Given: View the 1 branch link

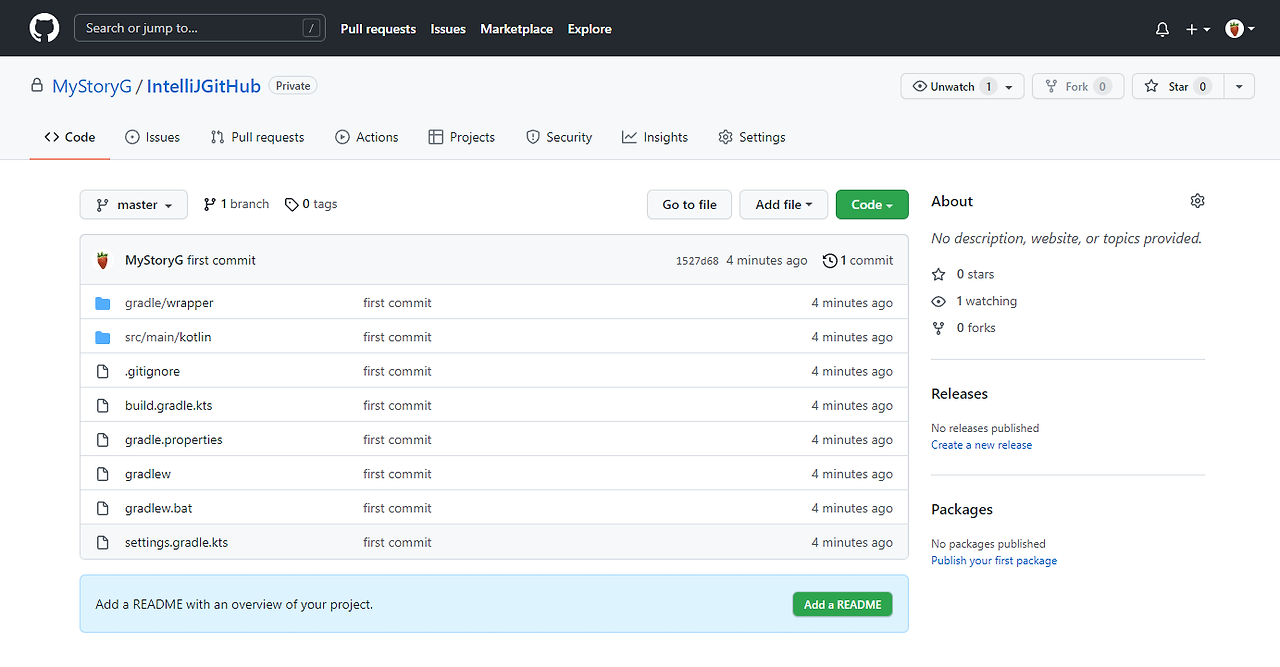Looking at the screenshot, I should click(x=236, y=204).
